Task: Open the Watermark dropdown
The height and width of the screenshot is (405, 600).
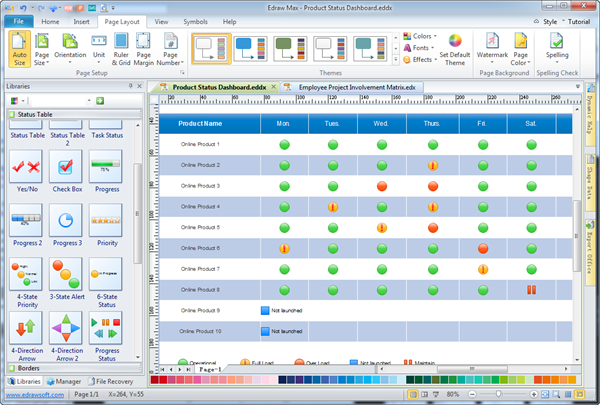Action: pos(491,50)
